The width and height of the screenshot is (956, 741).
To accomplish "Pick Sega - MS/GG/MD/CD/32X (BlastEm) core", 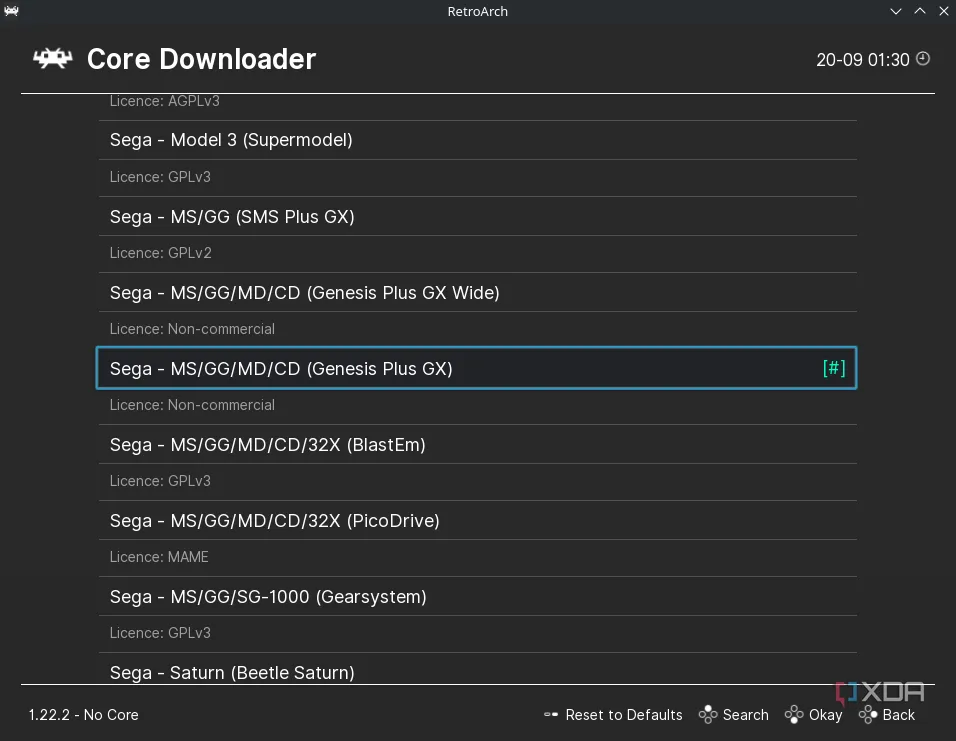I will [477, 445].
